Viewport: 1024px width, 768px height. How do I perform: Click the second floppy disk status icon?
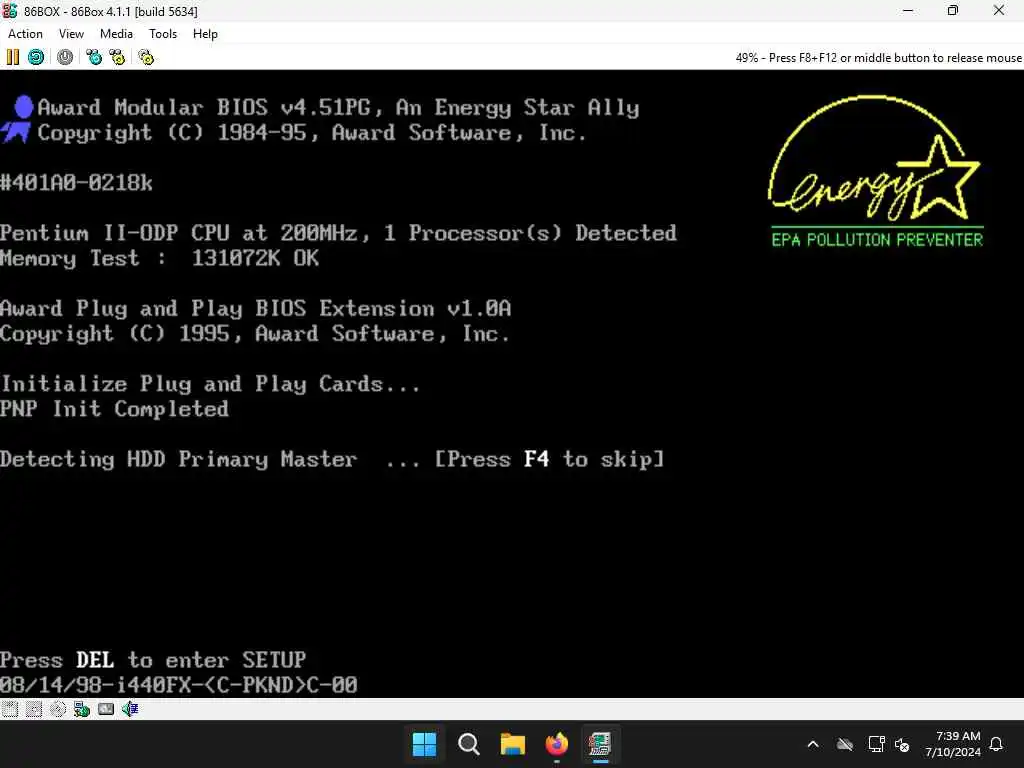(34, 709)
